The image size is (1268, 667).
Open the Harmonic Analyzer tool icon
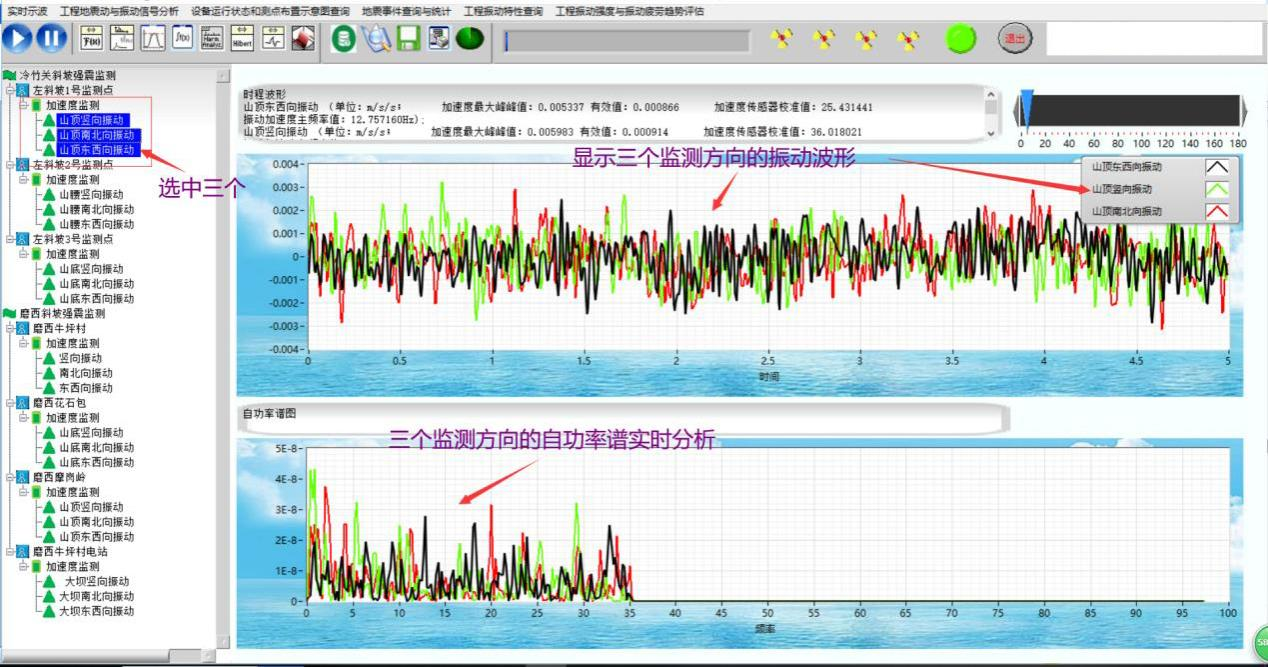click(212, 39)
